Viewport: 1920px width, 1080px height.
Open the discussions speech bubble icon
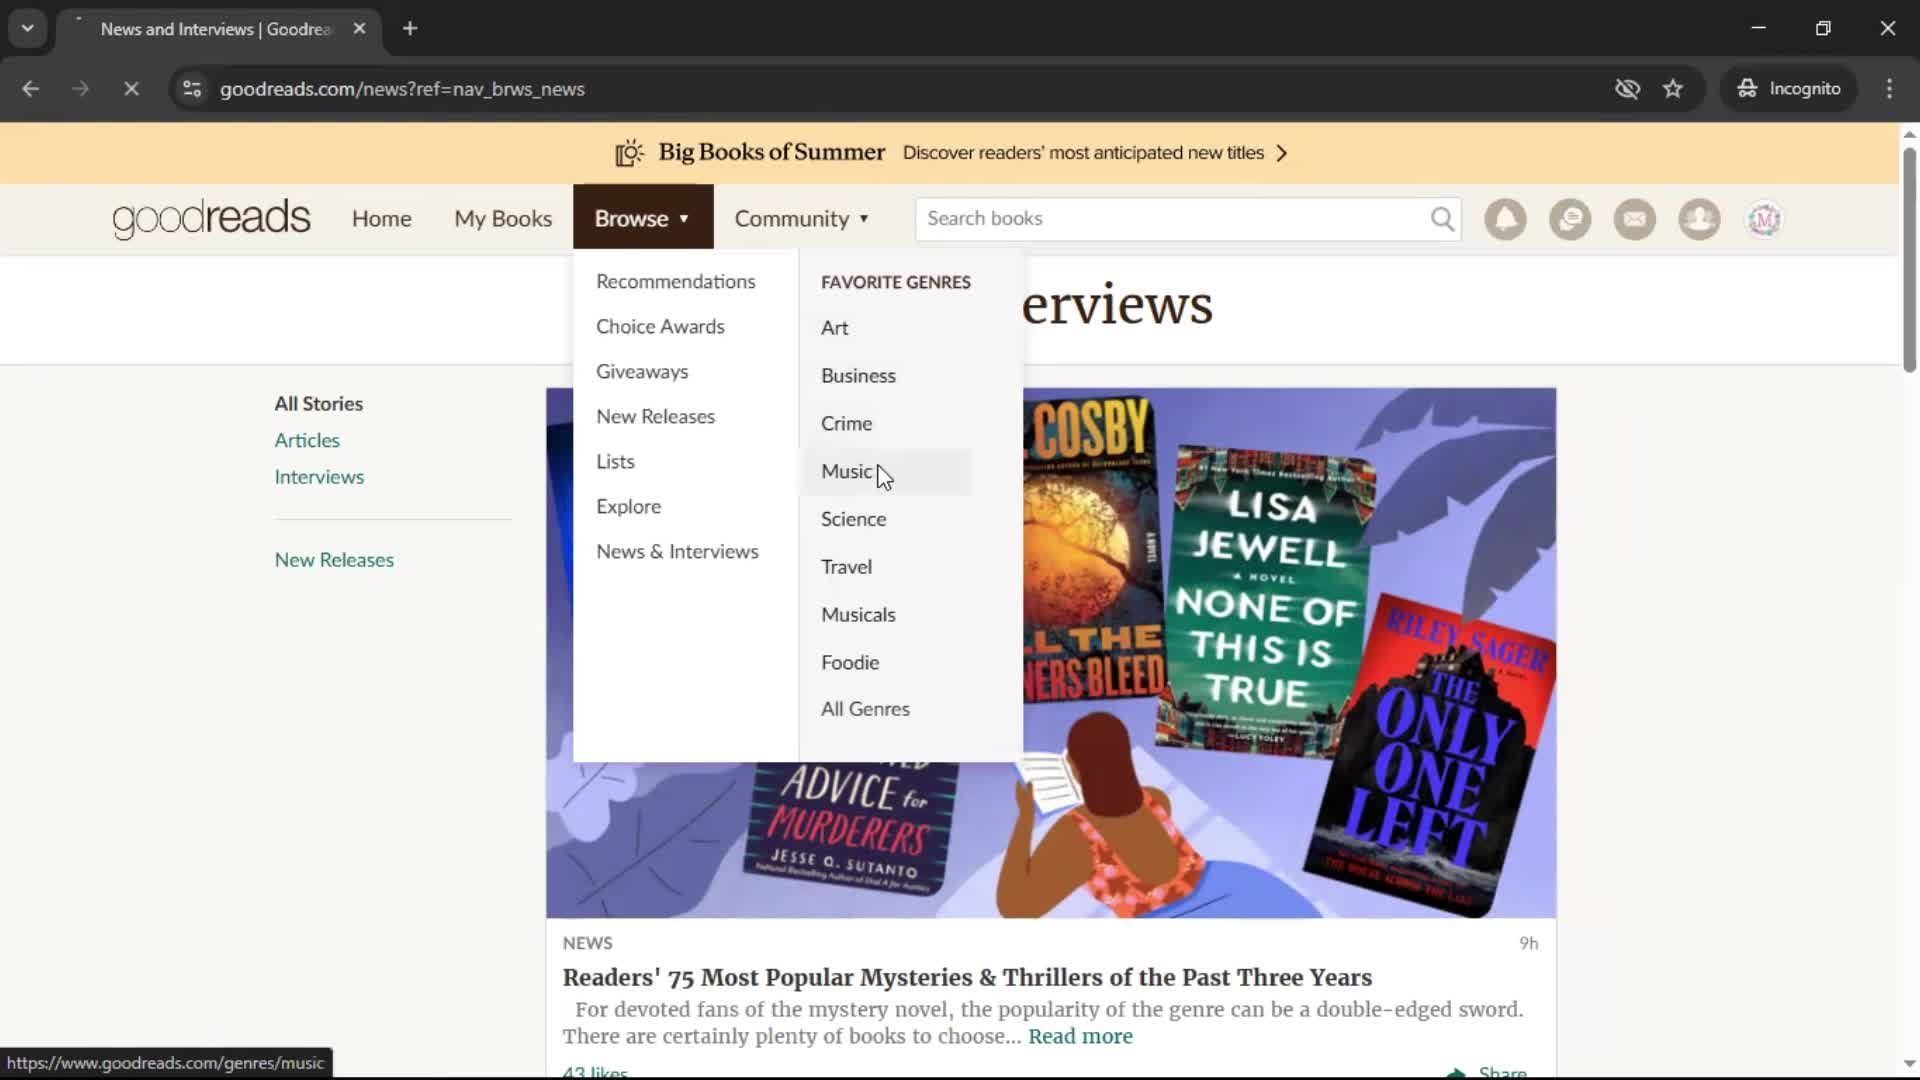coord(1570,219)
